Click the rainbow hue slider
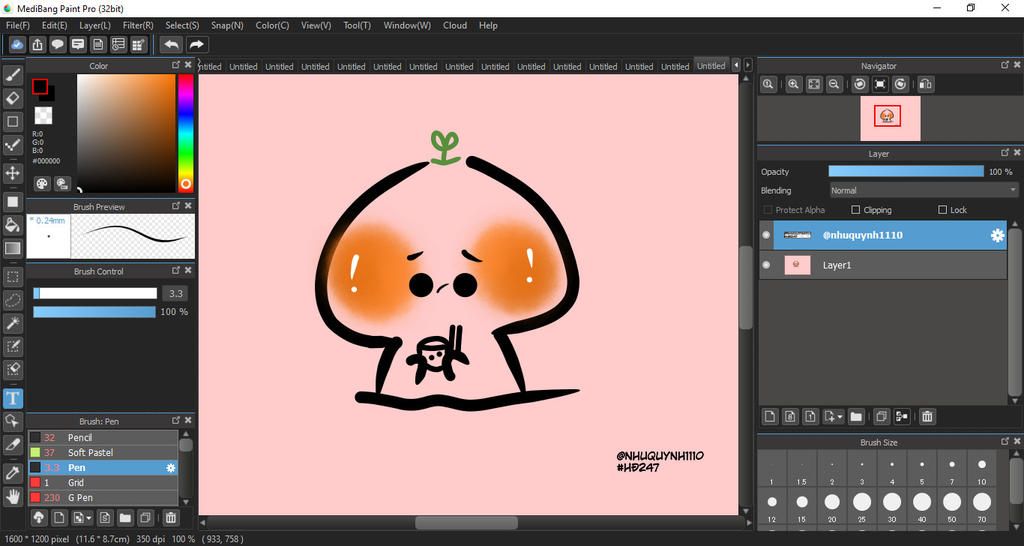The height and width of the screenshot is (546, 1024). [185, 133]
